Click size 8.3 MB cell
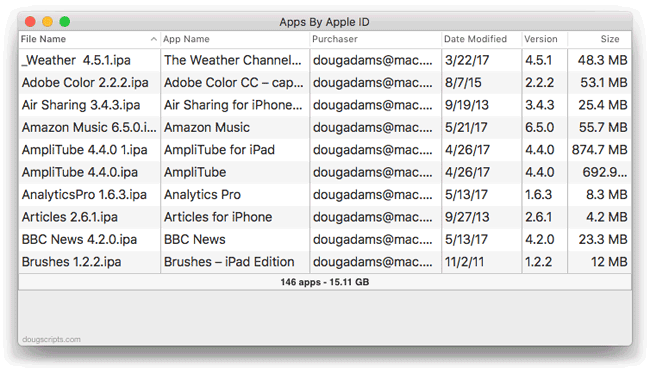 [599, 194]
